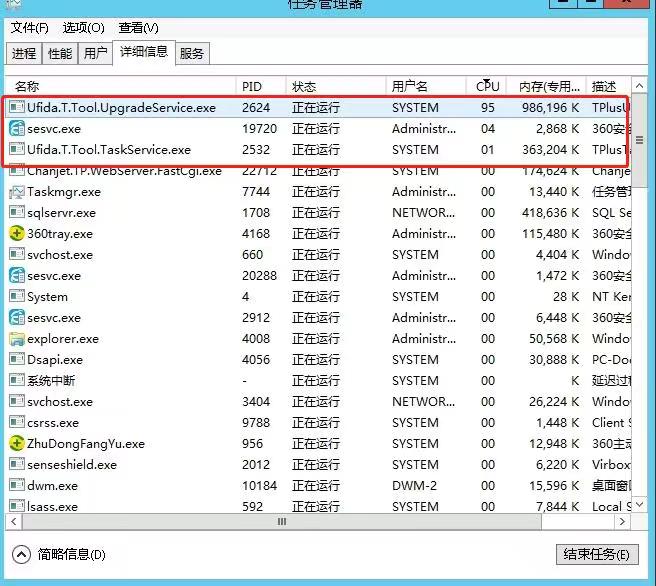Open the 查看(V) menu
The height and width of the screenshot is (586, 656).
tap(138, 28)
